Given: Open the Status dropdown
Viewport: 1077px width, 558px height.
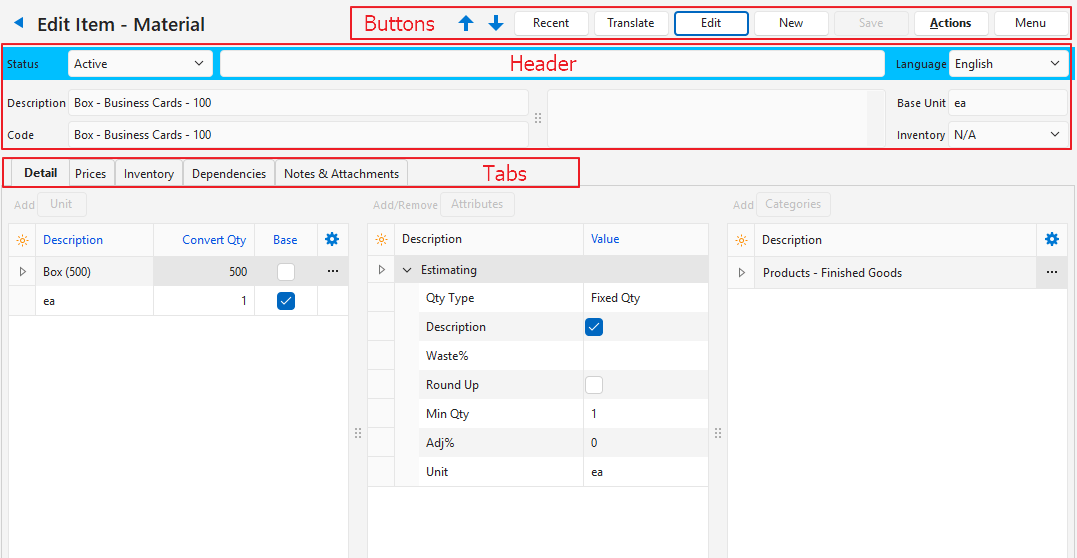Looking at the screenshot, I should 140,64.
